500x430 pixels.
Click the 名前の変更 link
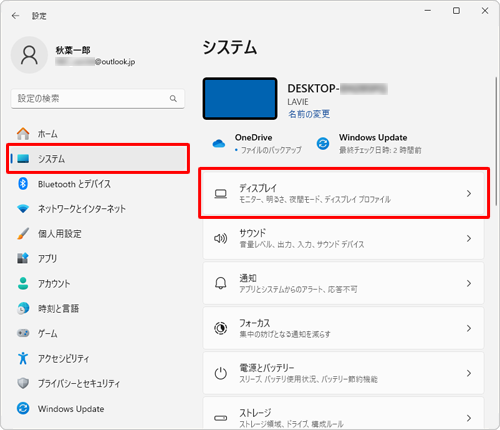click(x=309, y=114)
